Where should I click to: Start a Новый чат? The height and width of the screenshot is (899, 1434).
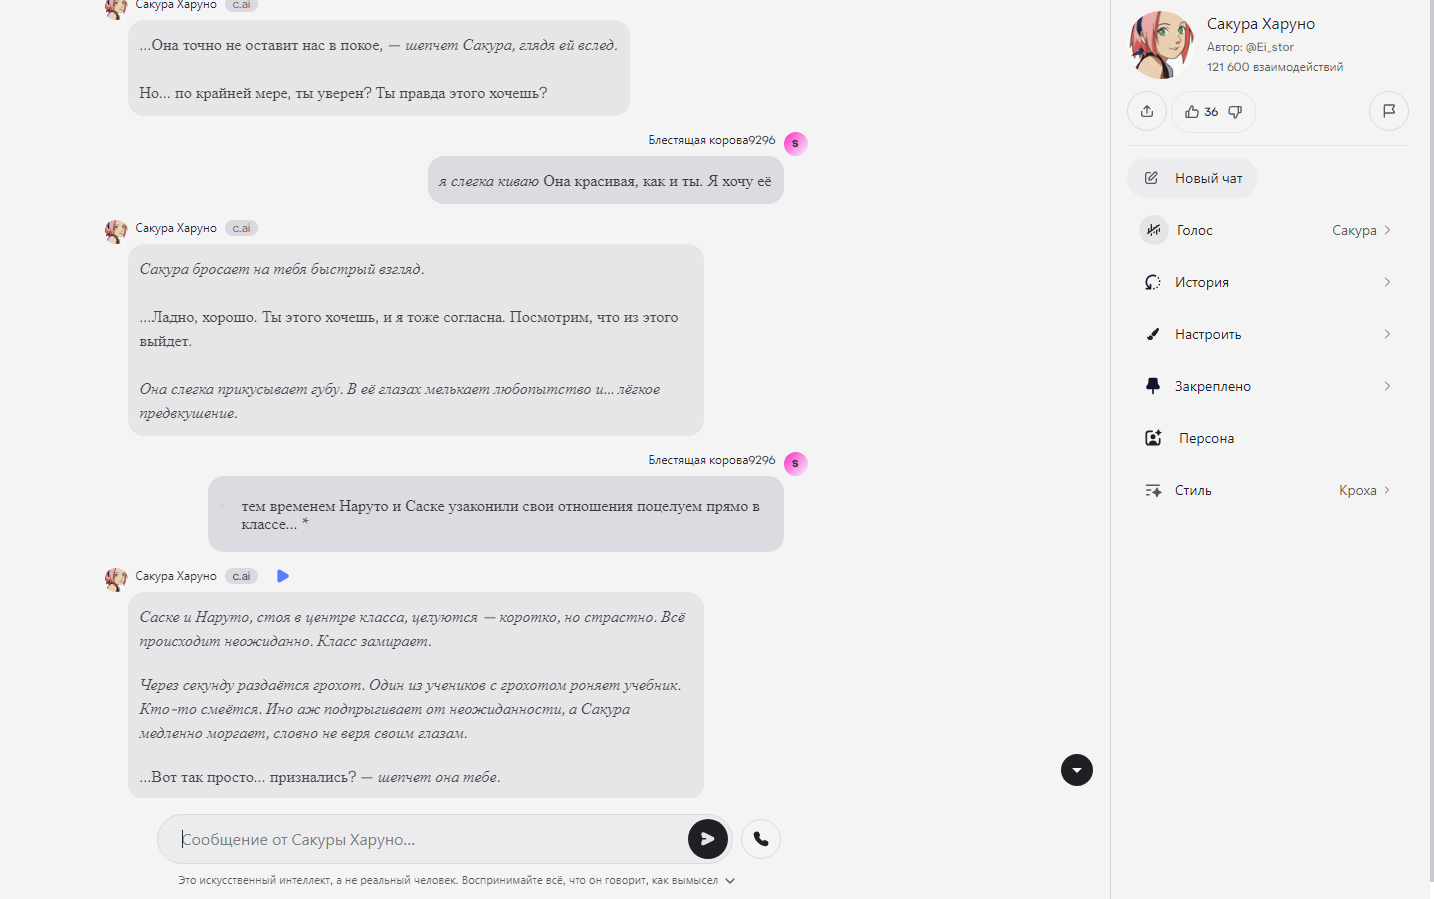click(1192, 178)
